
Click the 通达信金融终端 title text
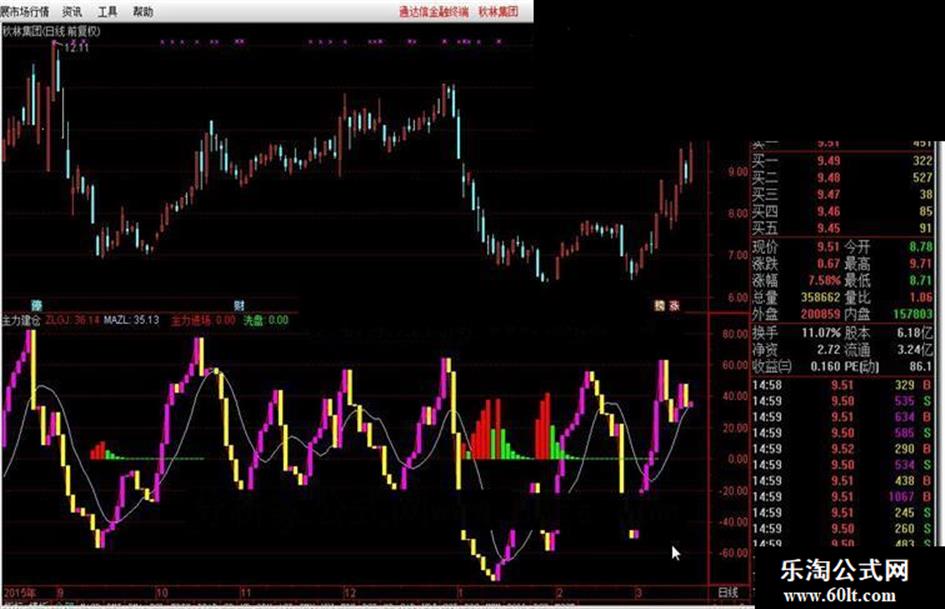pos(433,11)
